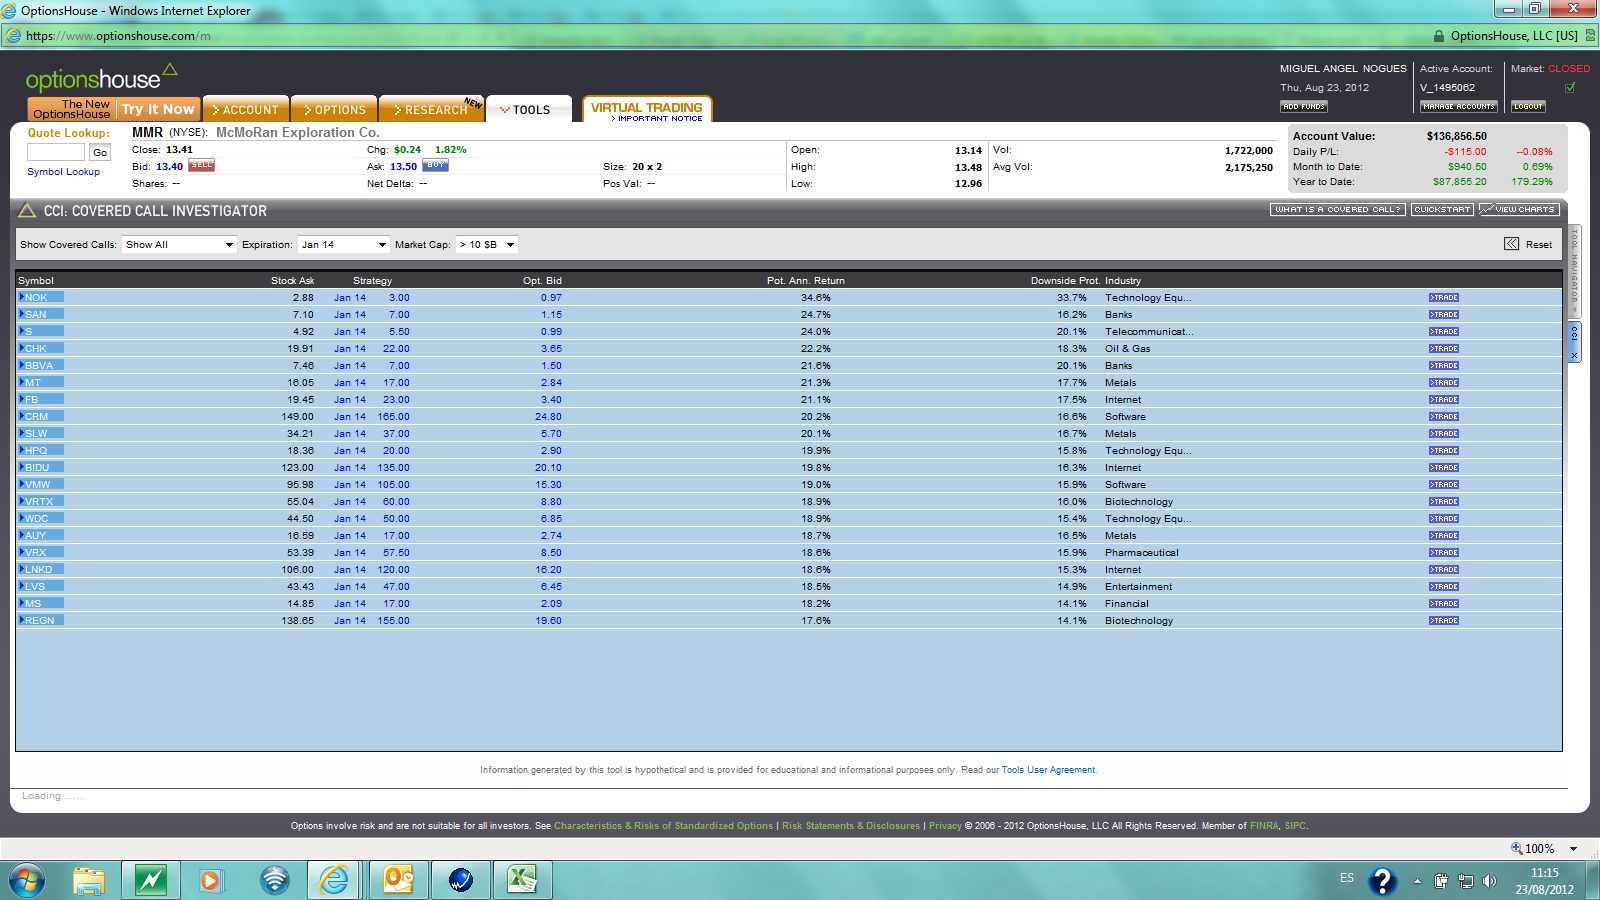Click the blue globe chart taskbar icon
1600x900 pixels.
click(460, 880)
